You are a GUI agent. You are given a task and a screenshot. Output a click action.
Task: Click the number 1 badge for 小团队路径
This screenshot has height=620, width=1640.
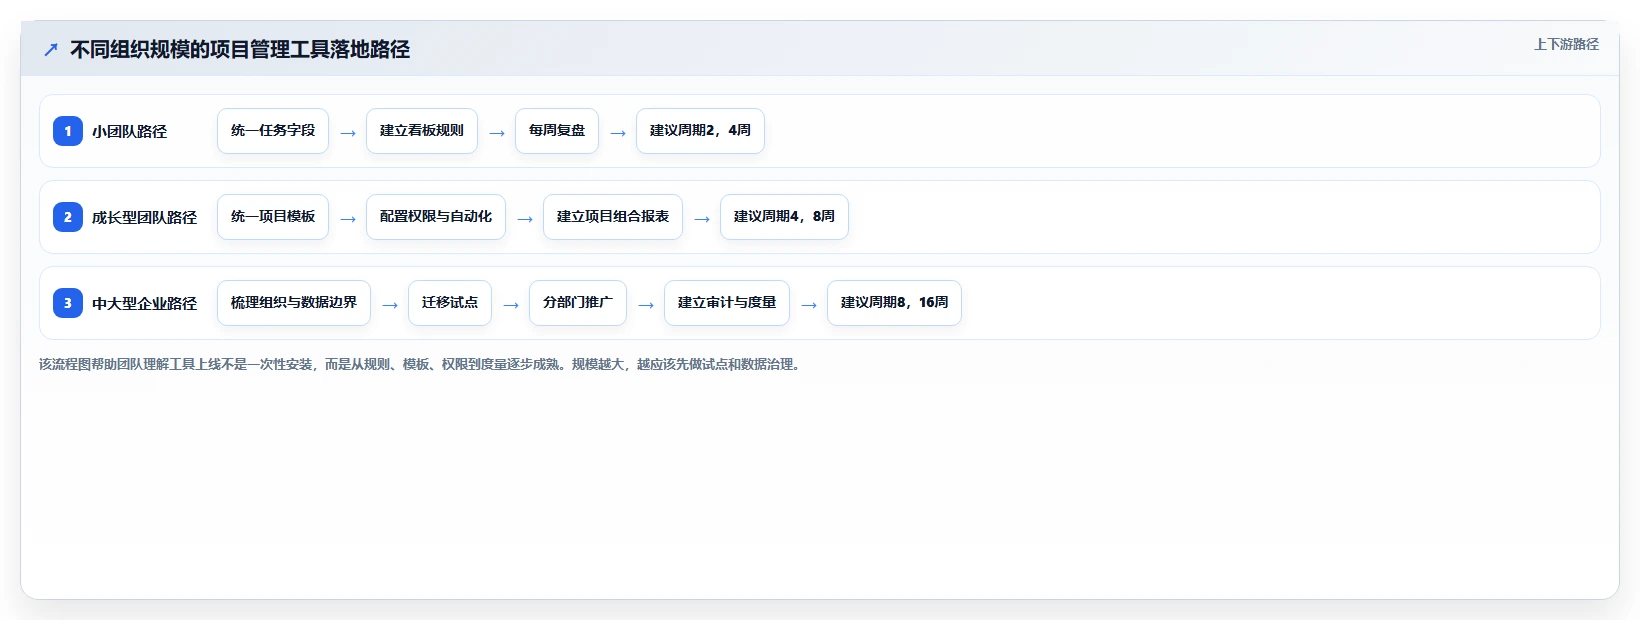click(68, 131)
